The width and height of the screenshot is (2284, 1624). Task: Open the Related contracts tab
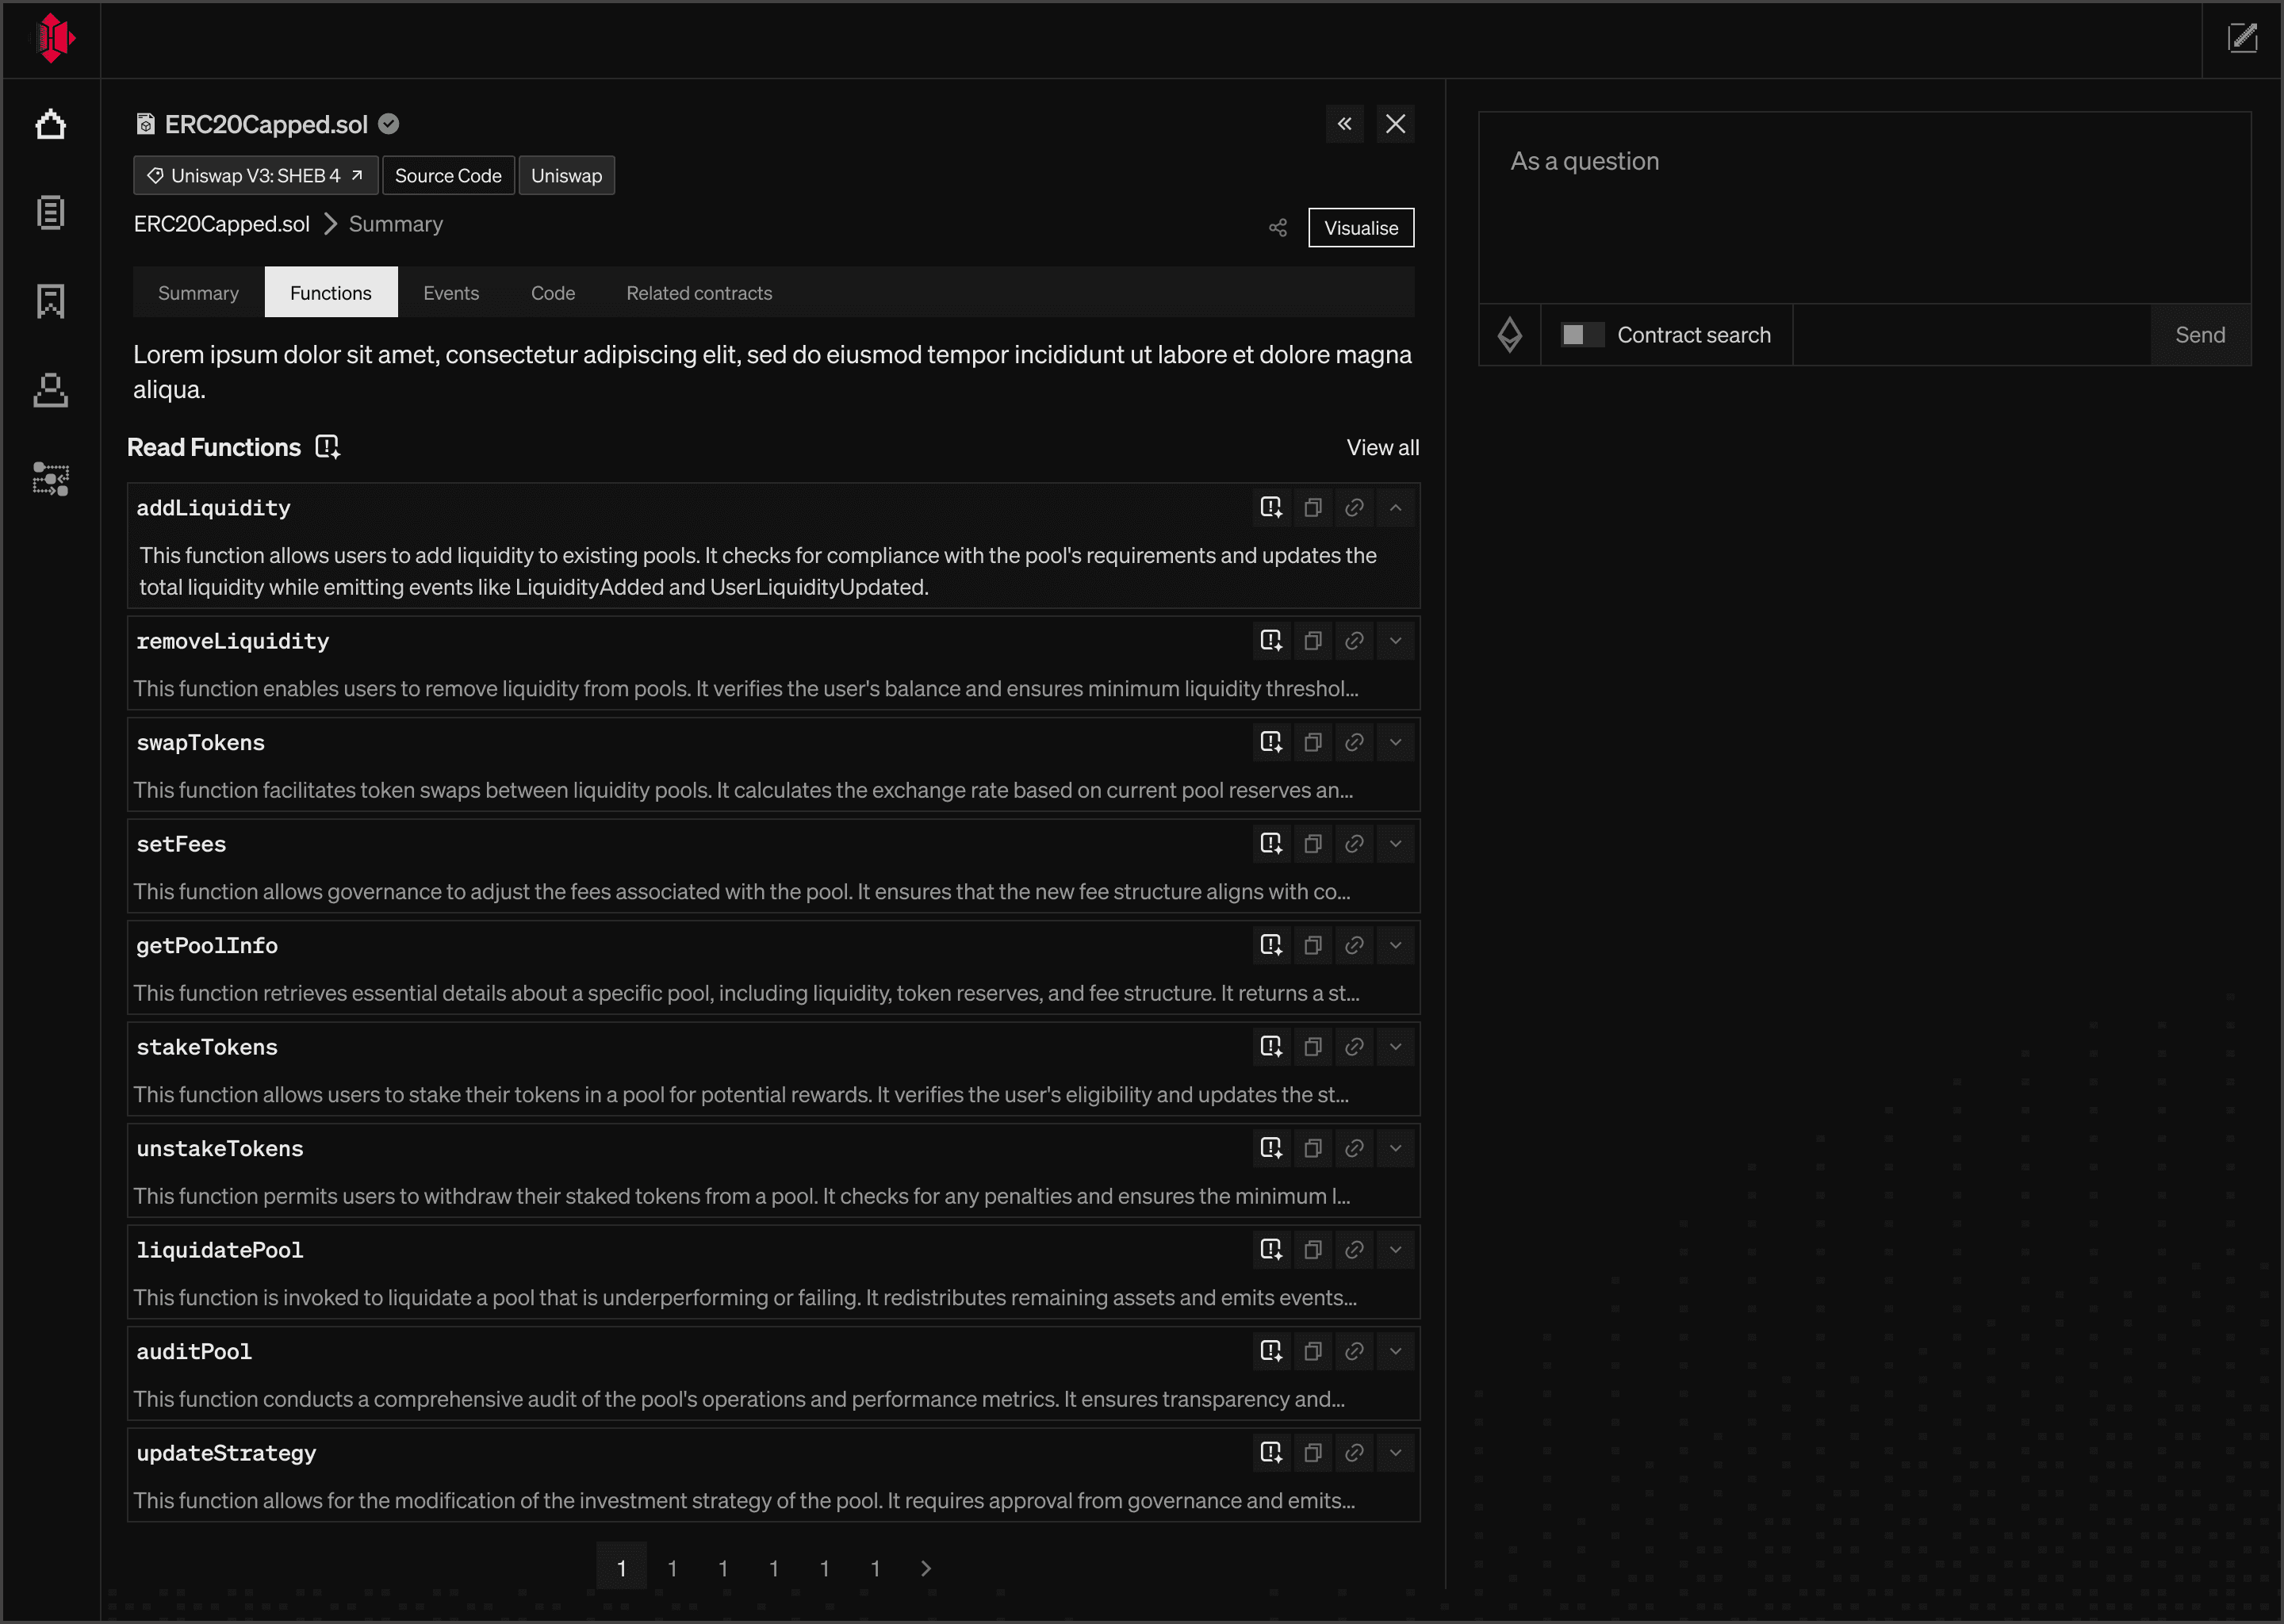(x=698, y=293)
